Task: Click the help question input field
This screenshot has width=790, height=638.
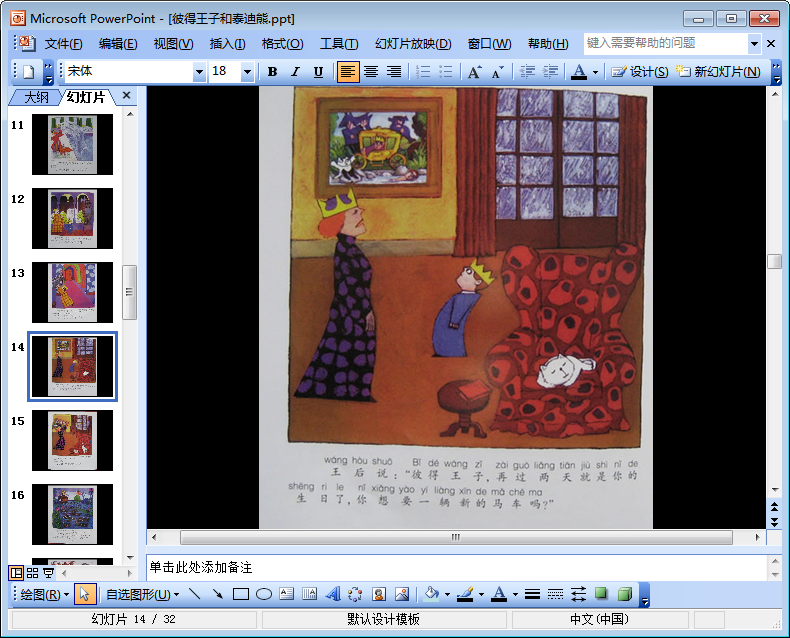Action: pyautogui.click(x=666, y=43)
